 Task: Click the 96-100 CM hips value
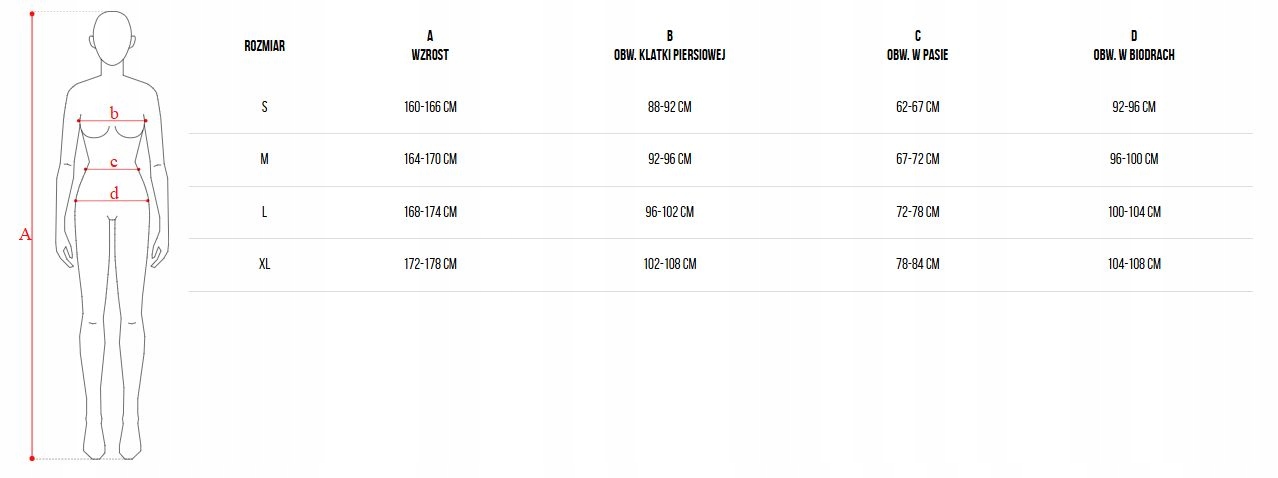click(1135, 159)
